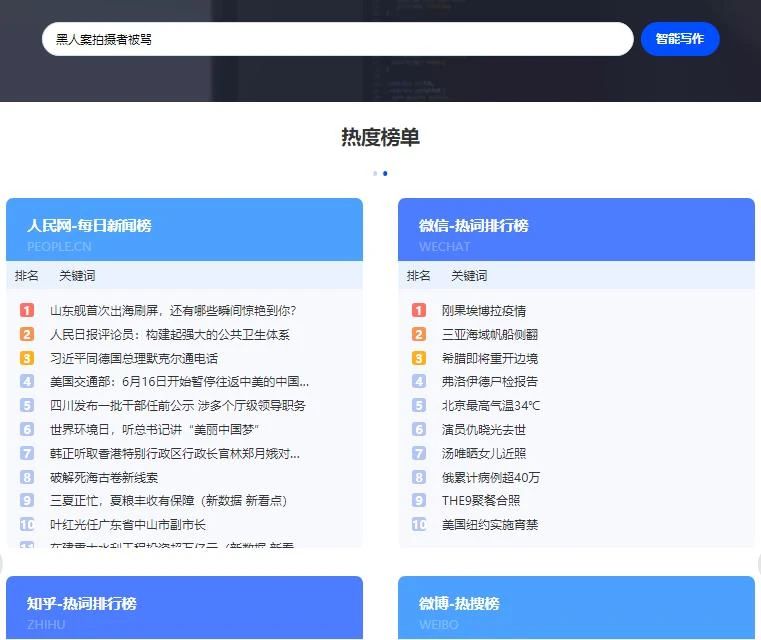Select keyword 演员仇晓光去世
The height and width of the screenshot is (640, 761).
coord(484,429)
